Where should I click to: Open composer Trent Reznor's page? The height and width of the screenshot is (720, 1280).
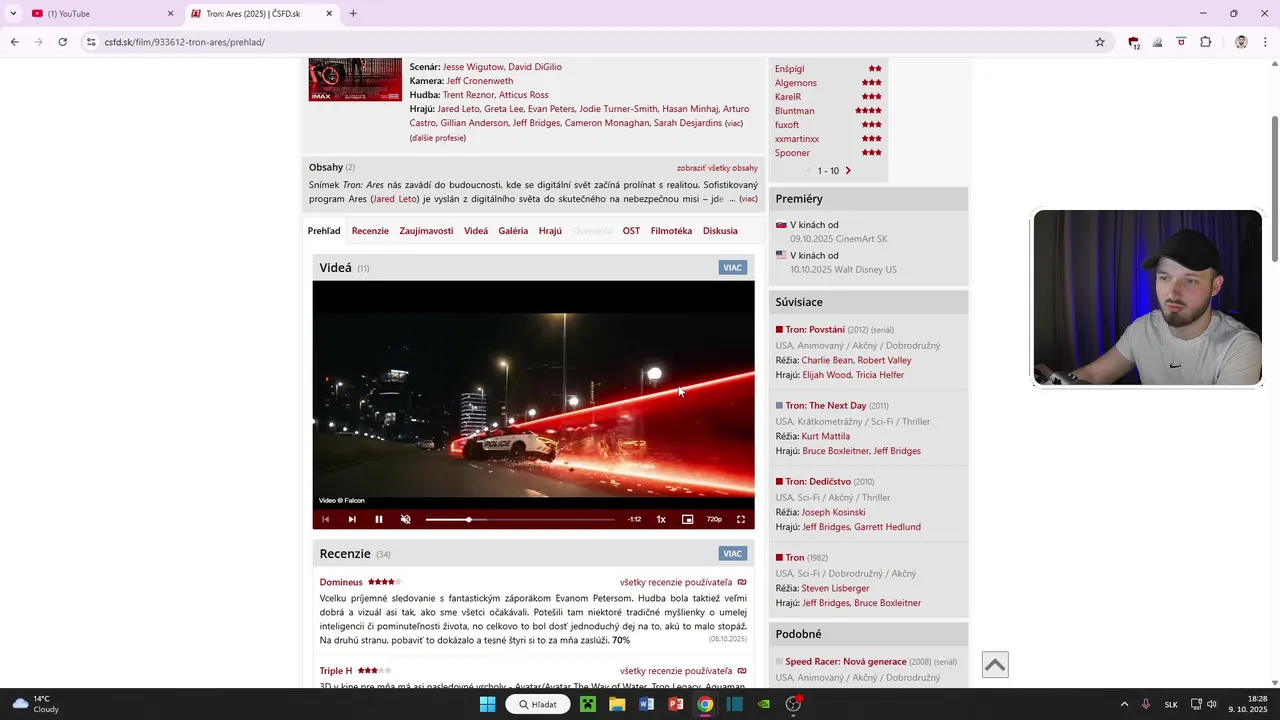tap(468, 95)
